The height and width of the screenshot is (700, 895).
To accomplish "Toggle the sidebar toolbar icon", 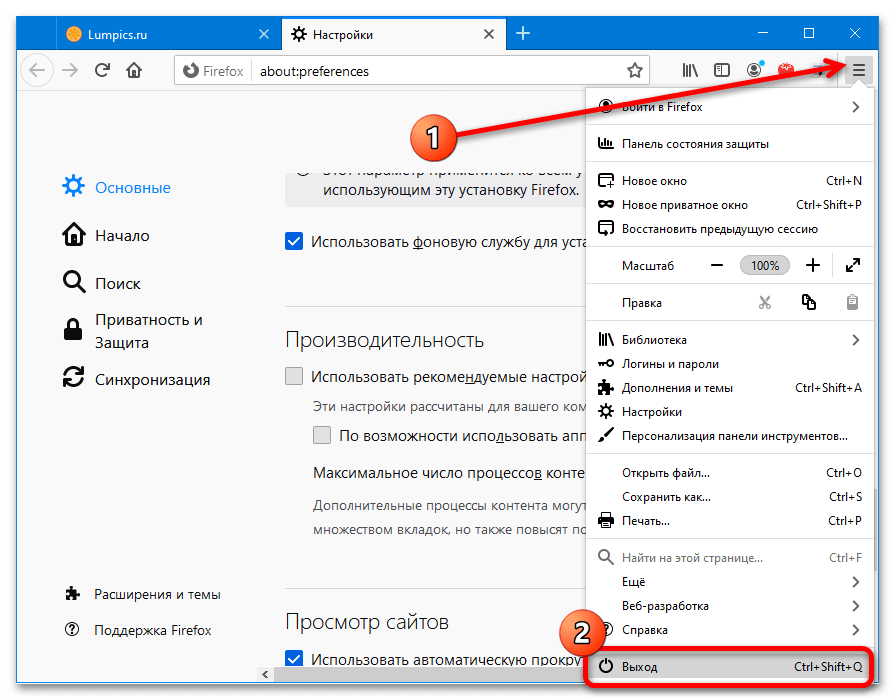I will coord(722,70).
